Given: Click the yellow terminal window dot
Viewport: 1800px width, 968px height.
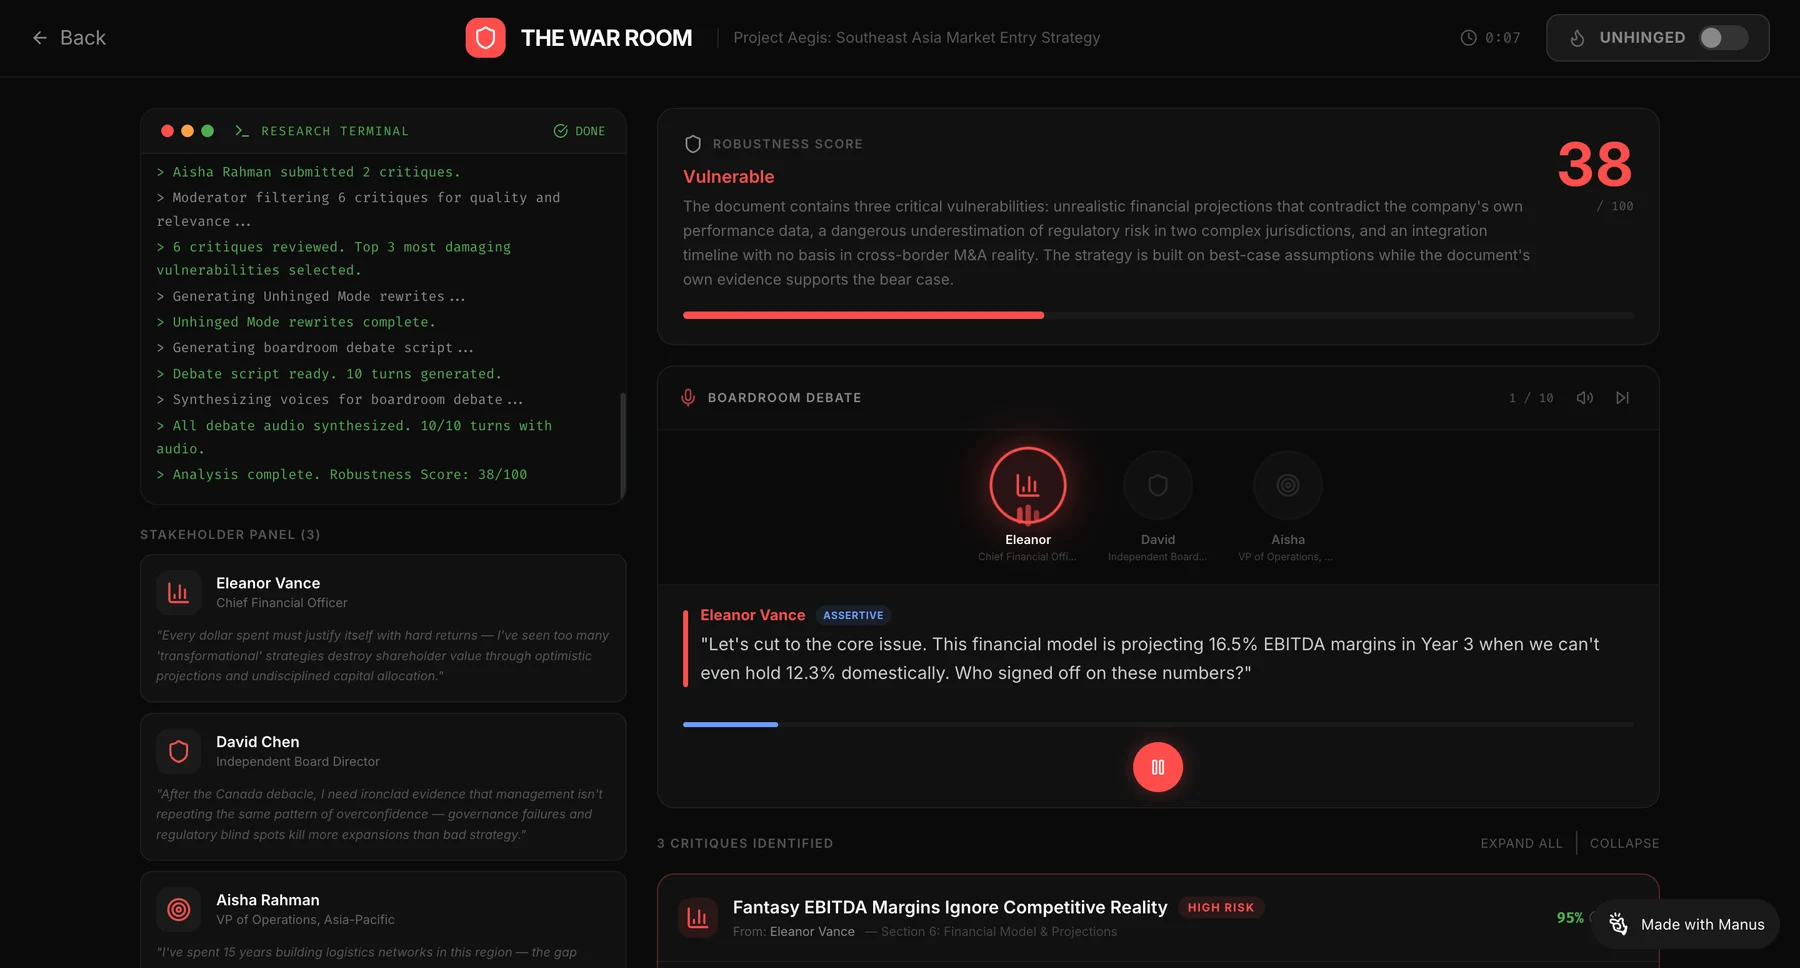Looking at the screenshot, I should pyautogui.click(x=187, y=131).
